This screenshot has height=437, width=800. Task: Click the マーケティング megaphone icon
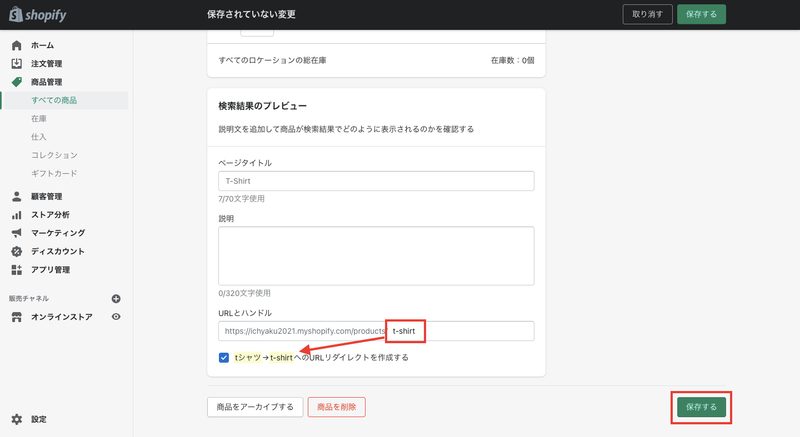[x=16, y=233]
